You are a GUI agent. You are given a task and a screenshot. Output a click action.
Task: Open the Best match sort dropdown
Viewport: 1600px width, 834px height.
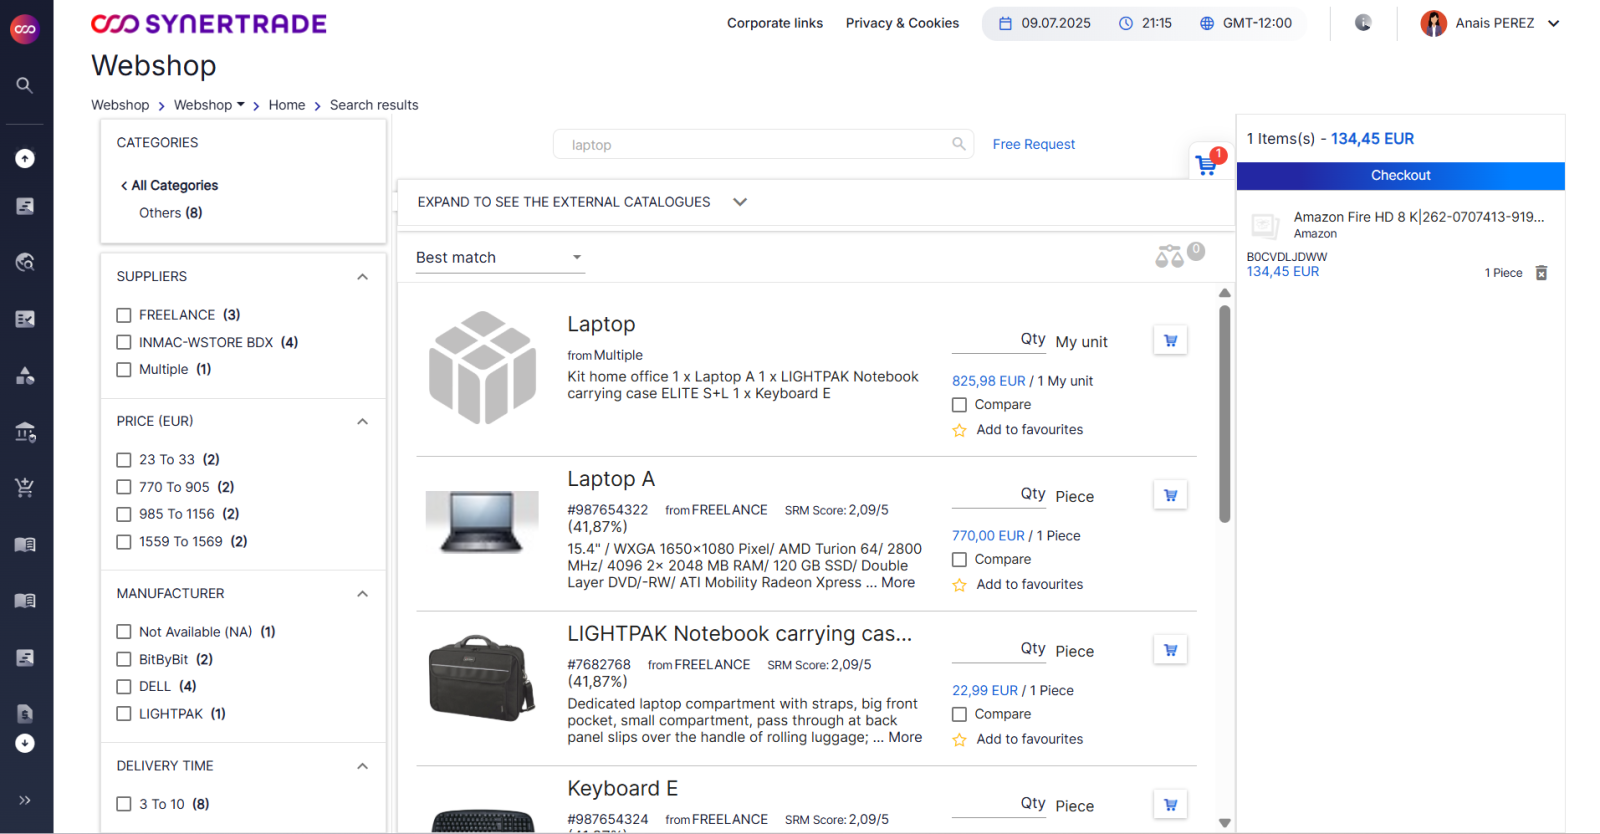[x=499, y=257]
